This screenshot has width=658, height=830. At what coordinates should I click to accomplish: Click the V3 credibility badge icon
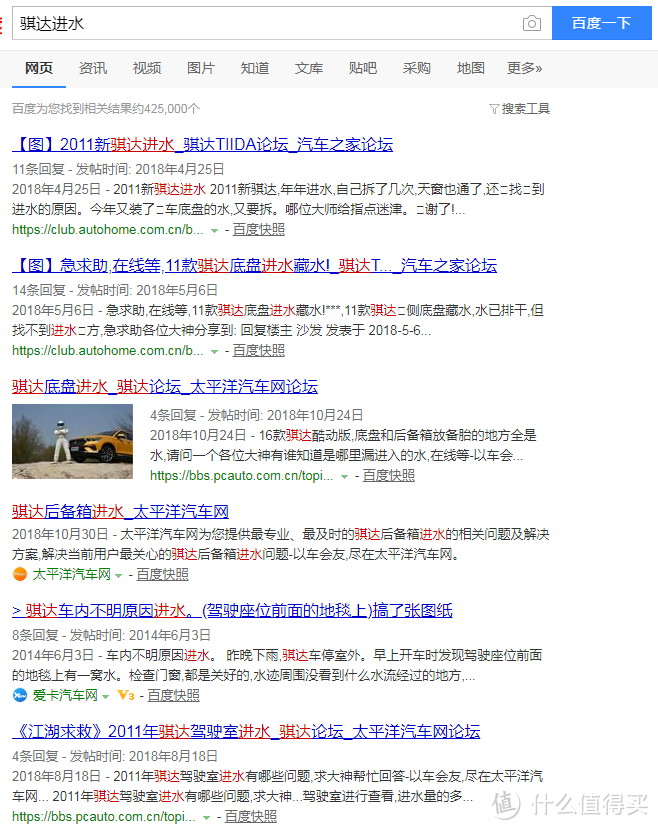(126, 695)
